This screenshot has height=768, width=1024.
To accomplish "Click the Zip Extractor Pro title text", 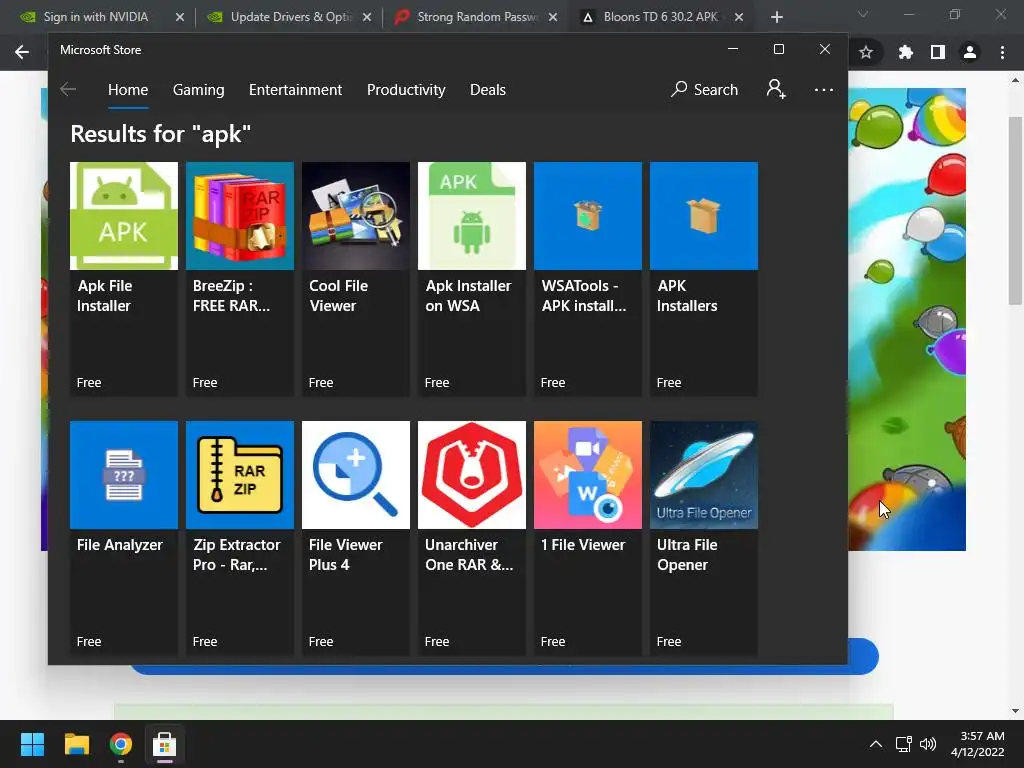I will [x=236, y=554].
